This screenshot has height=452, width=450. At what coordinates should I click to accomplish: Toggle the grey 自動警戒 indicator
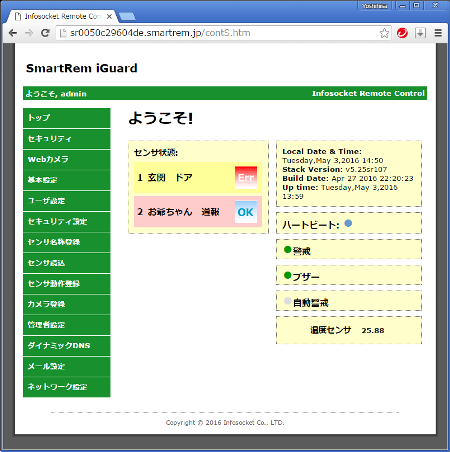point(288,301)
